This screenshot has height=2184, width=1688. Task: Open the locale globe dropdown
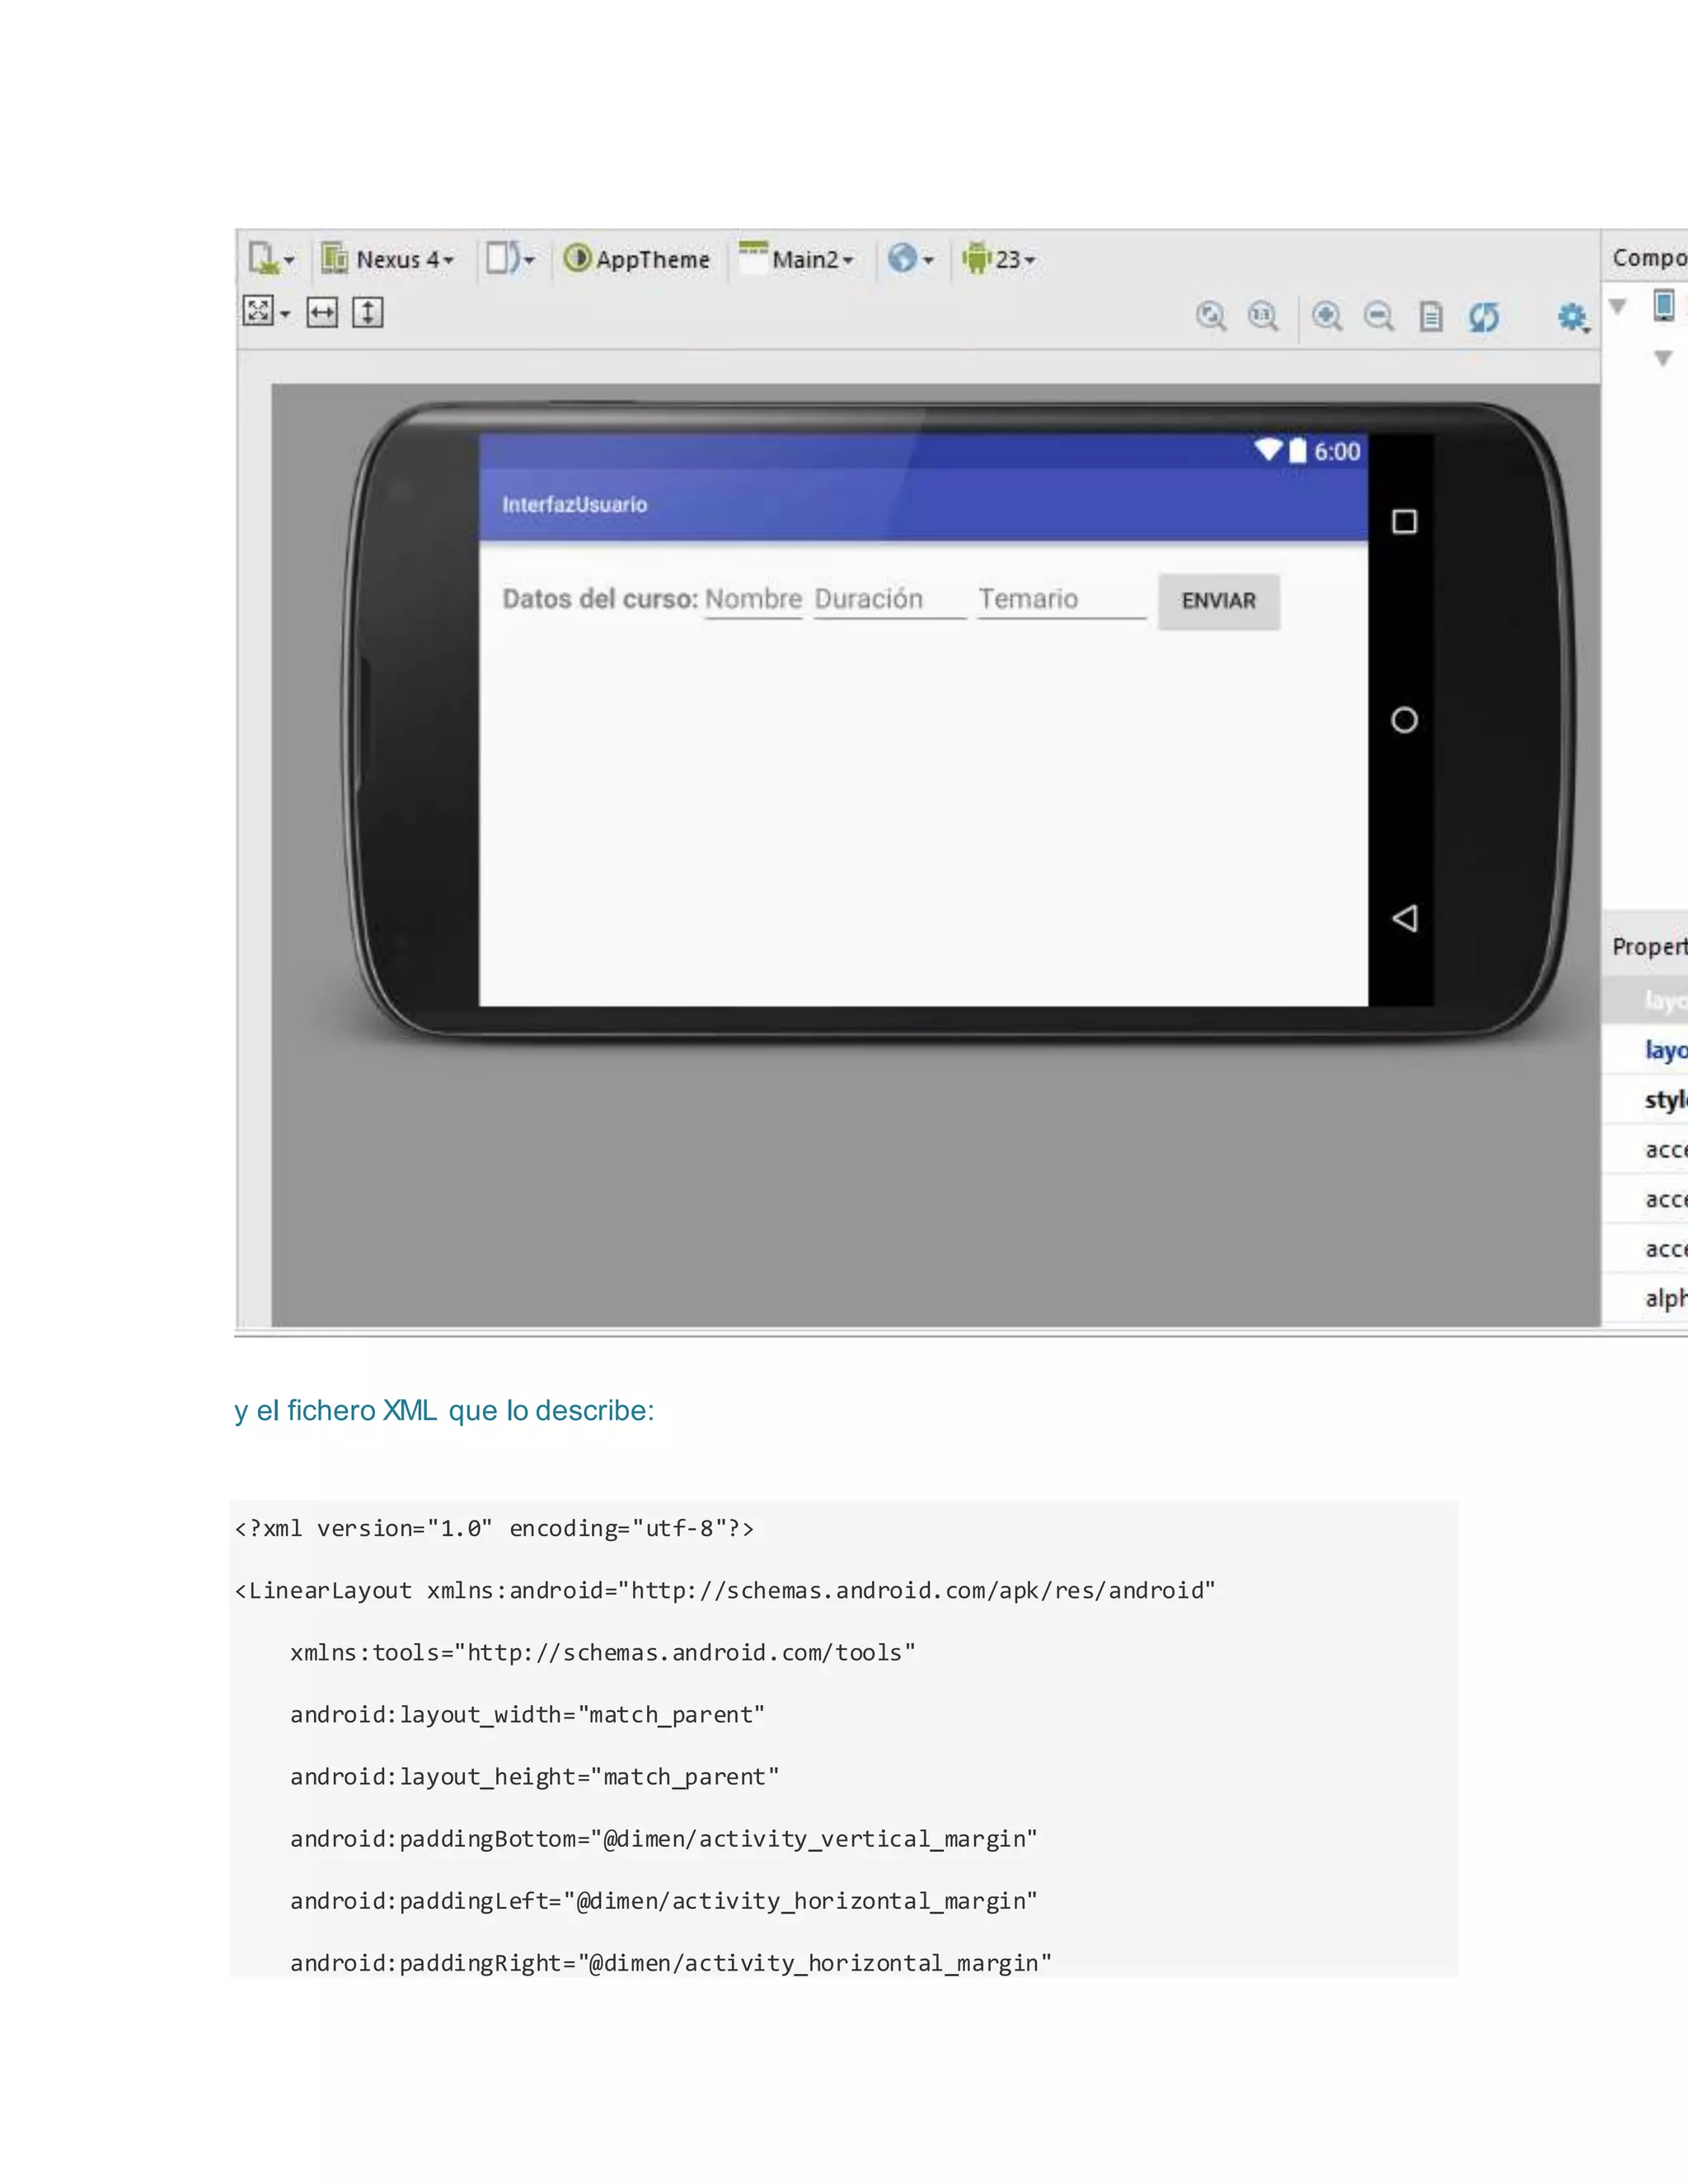tap(910, 259)
